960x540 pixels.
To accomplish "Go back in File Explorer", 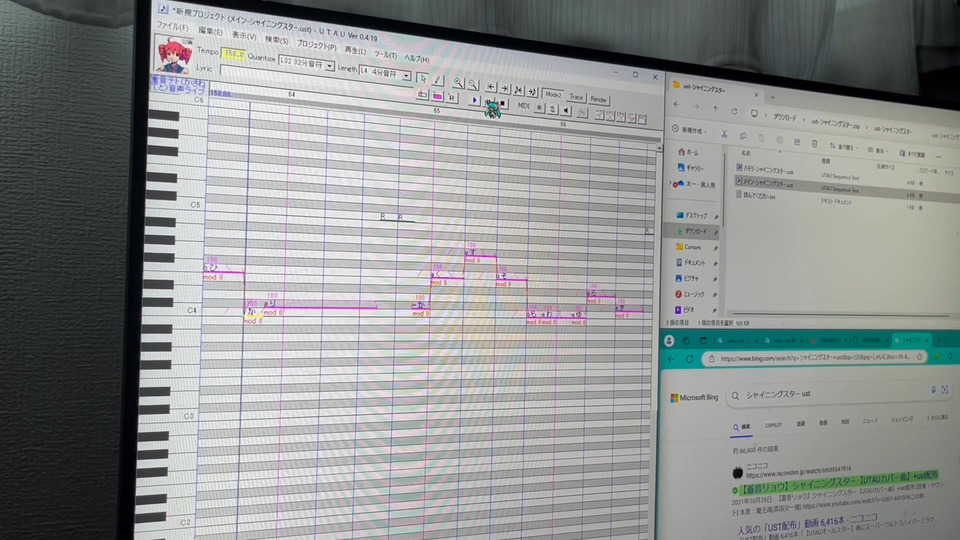I will (677, 105).
